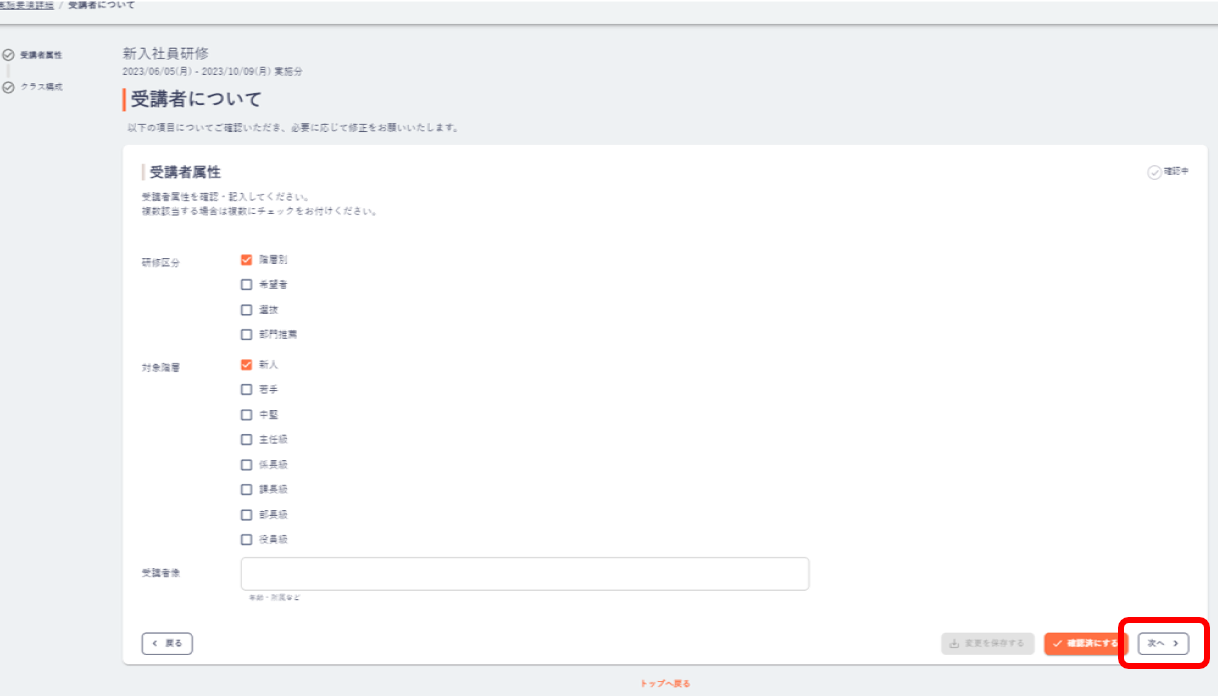The height and width of the screenshot is (696, 1218).
Task: Check the 役員級 checkbox
Action: [246, 540]
